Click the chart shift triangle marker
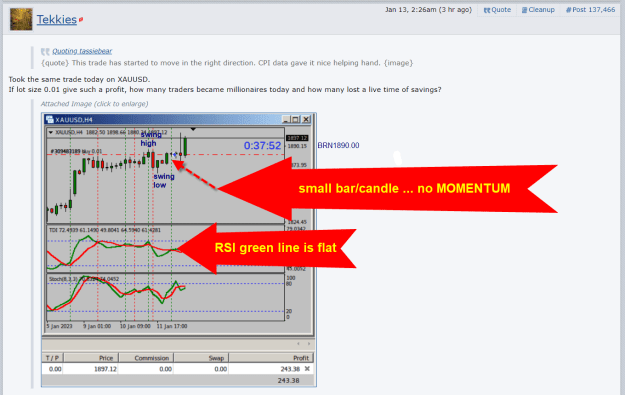Viewport: 625px width, 395px height. point(193,130)
